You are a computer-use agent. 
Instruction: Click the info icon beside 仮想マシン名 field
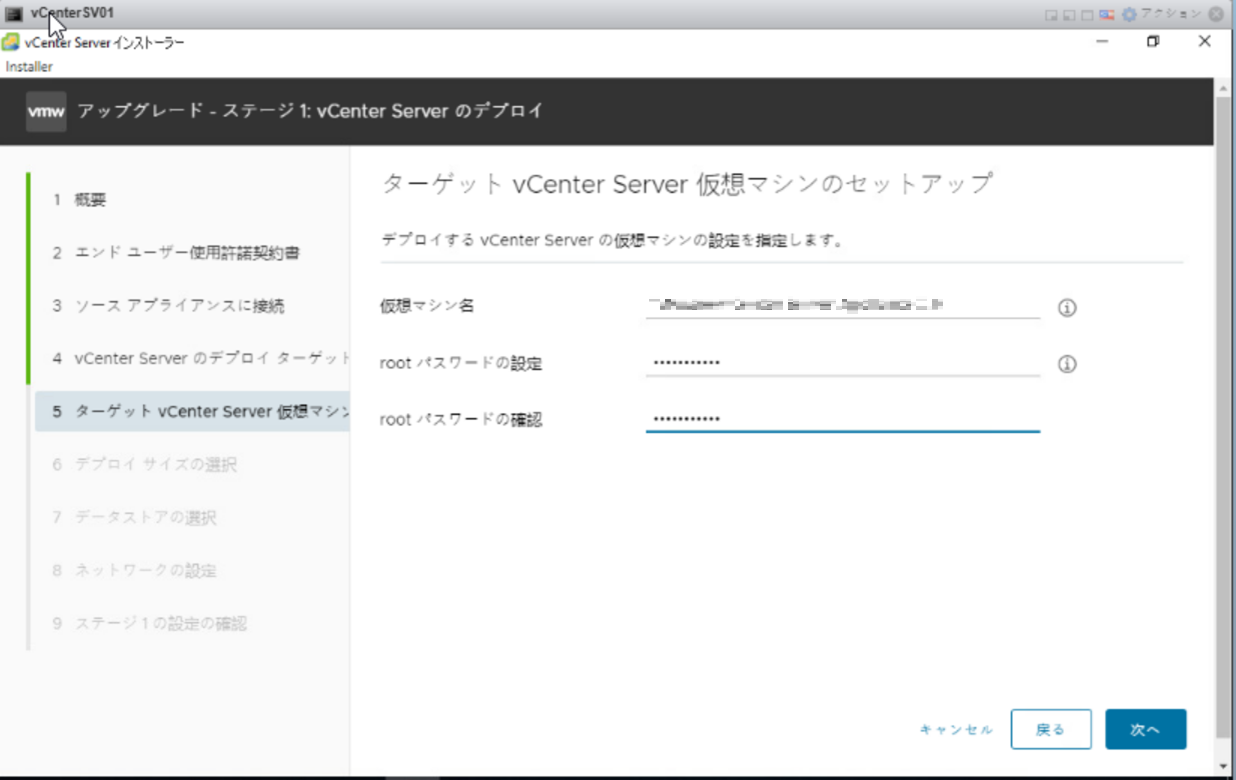1067,308
